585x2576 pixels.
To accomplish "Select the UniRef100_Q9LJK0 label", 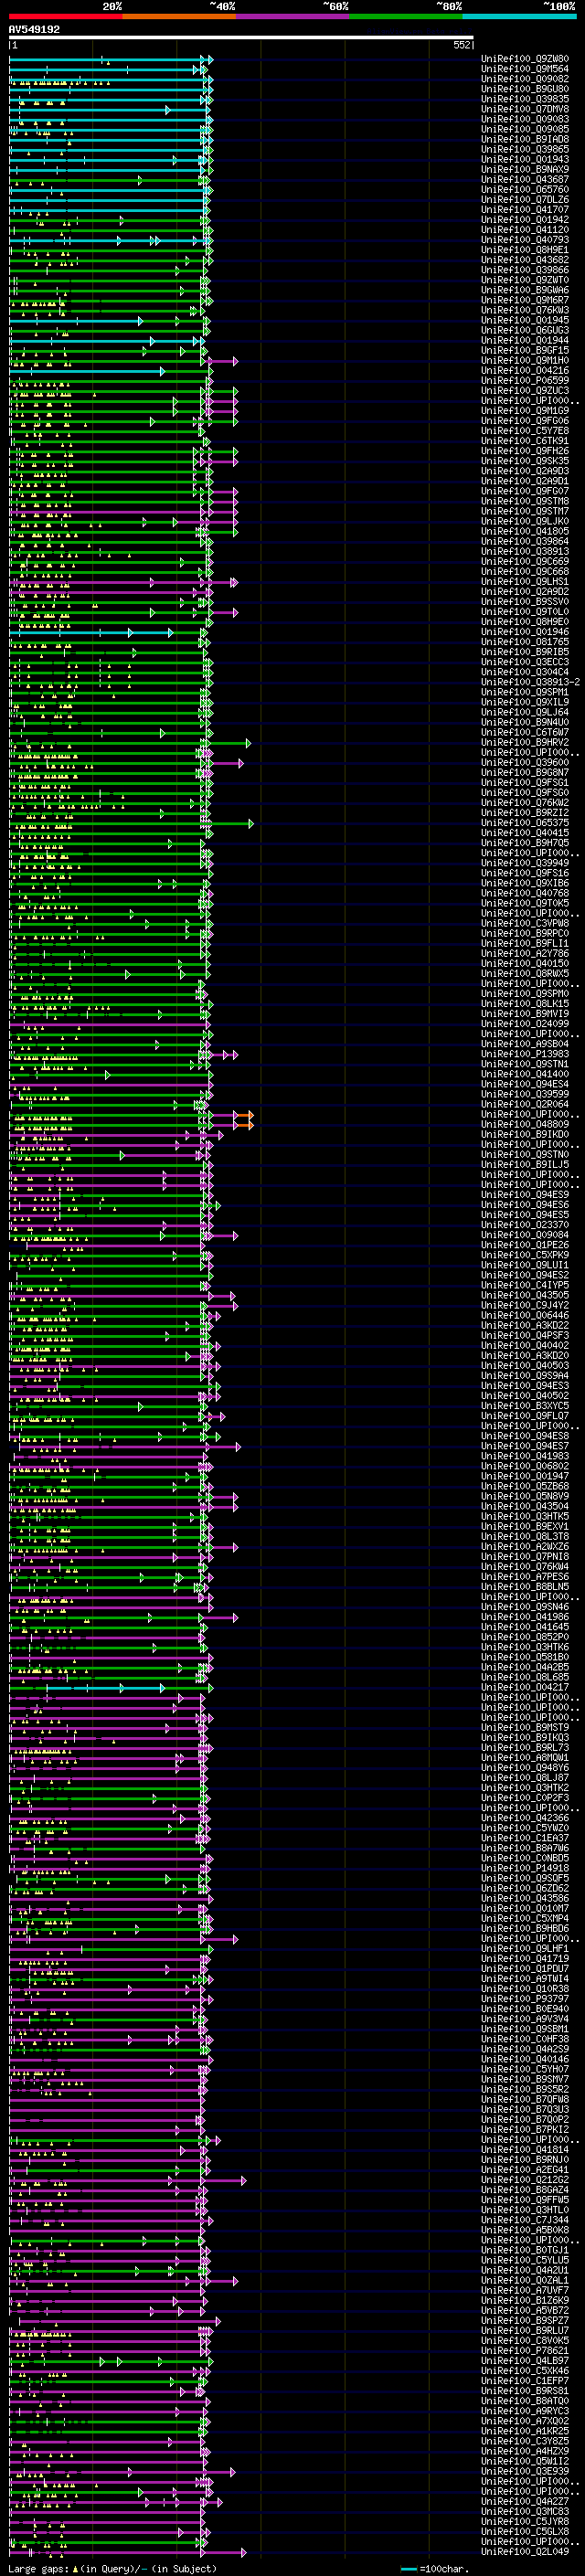I will (525, 521).
